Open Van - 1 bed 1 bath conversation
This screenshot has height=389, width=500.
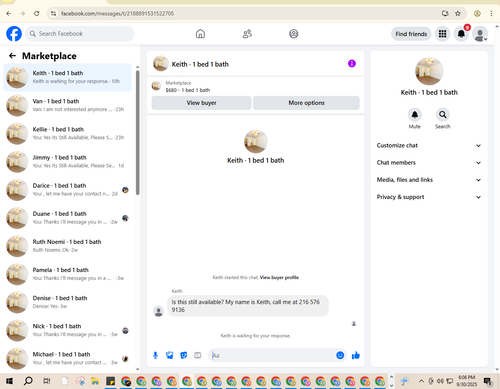pyautogui.click(x=67, y=105)
